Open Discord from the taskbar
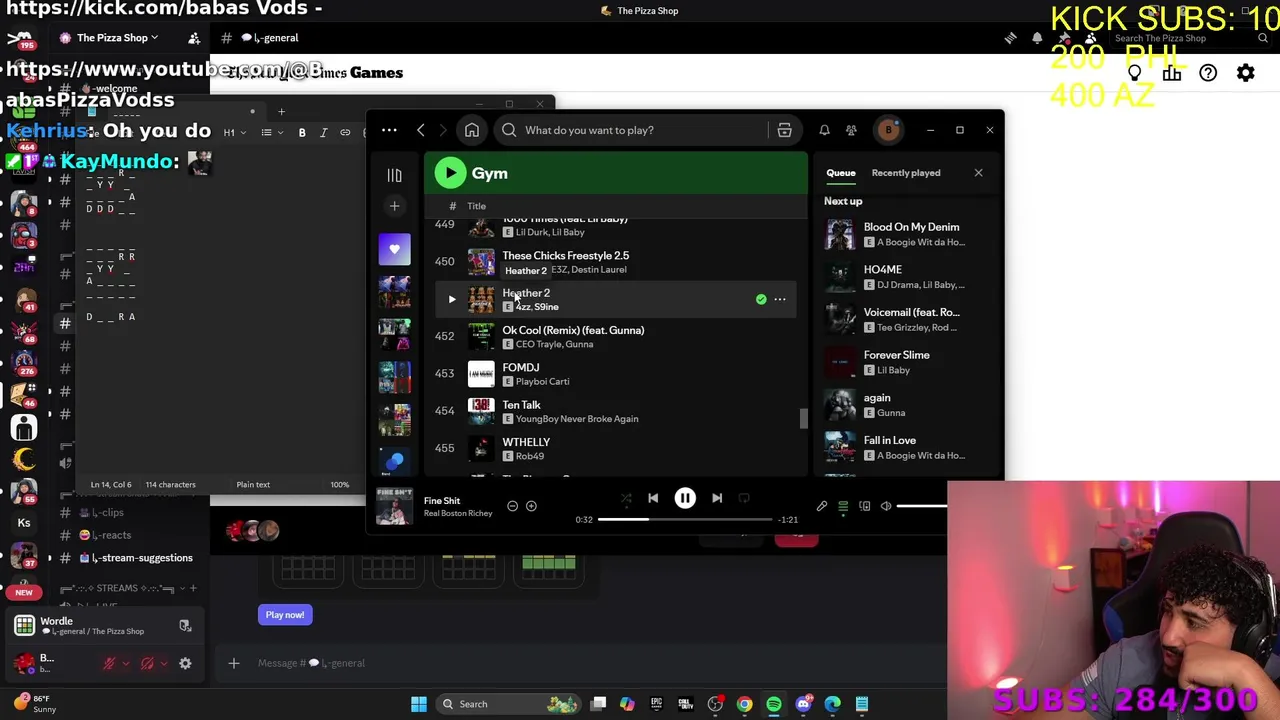This screenshot has width=1280, height=720. click(x=803, y=704)
